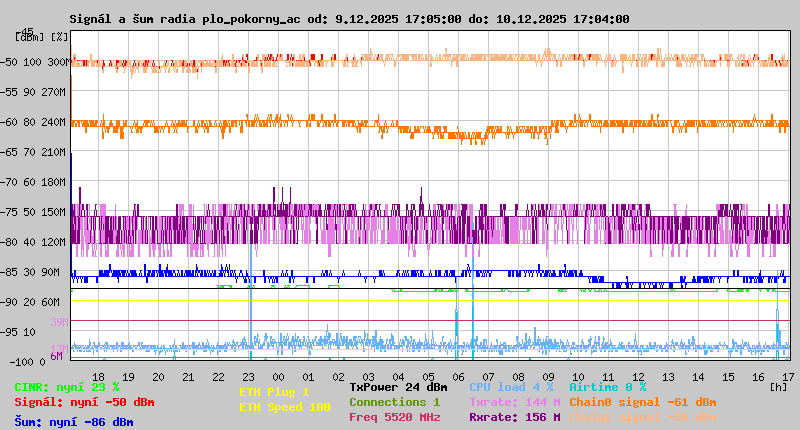Select the Connections 1 legend entry
The width and height of the screenshot is (800, 430).
[x=394, y=402]
